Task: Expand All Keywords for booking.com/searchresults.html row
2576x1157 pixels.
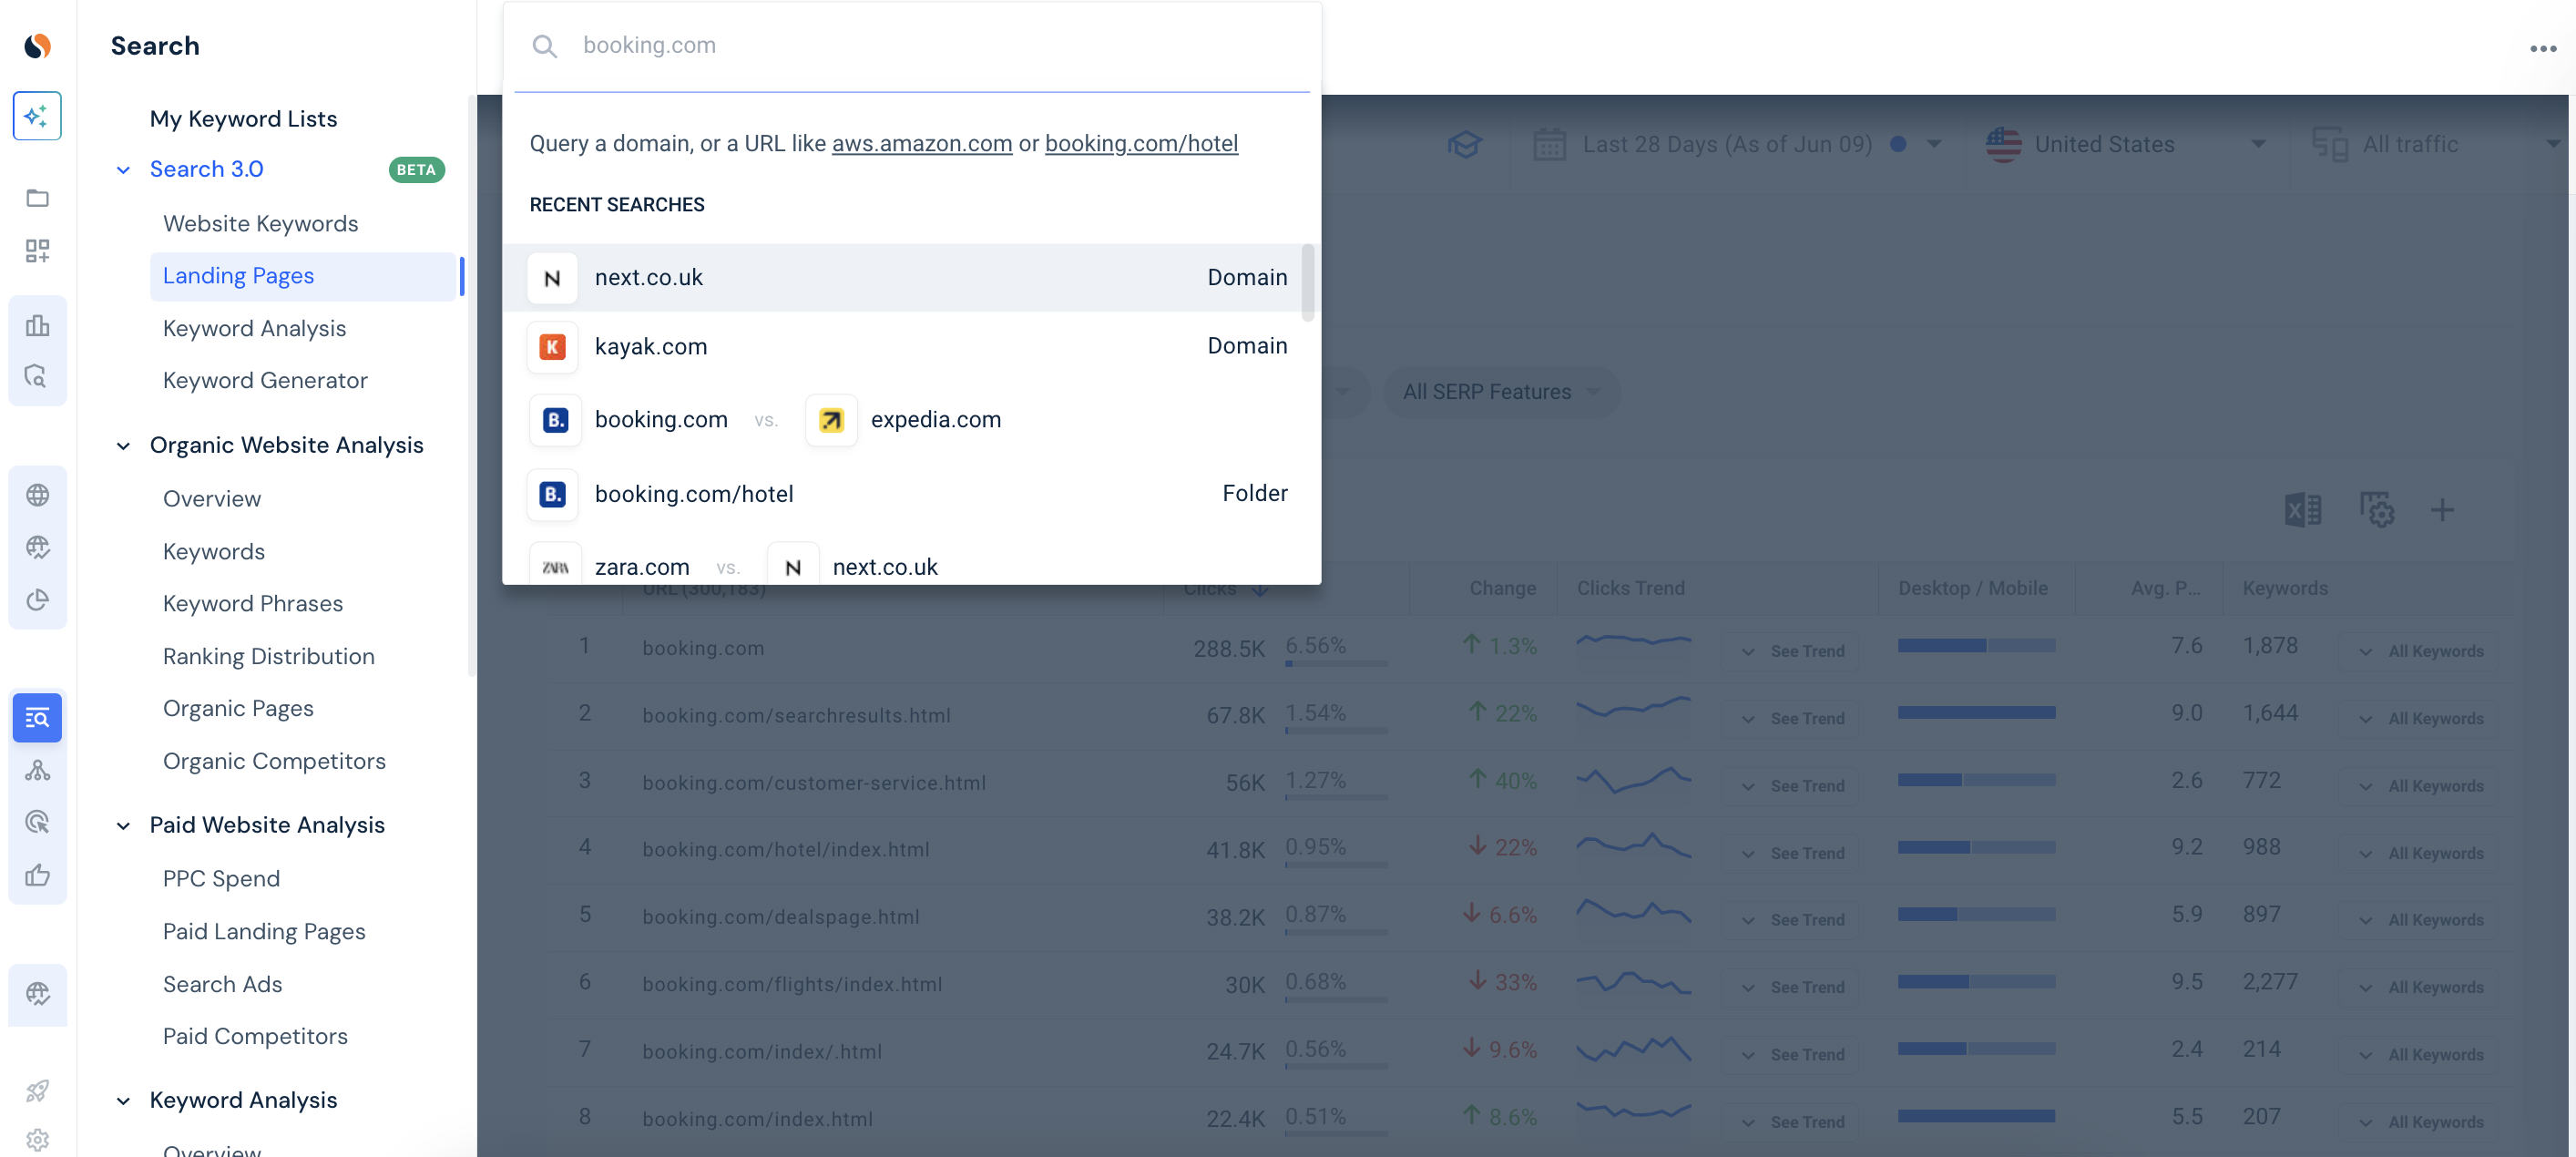Action: point(2420,718)
